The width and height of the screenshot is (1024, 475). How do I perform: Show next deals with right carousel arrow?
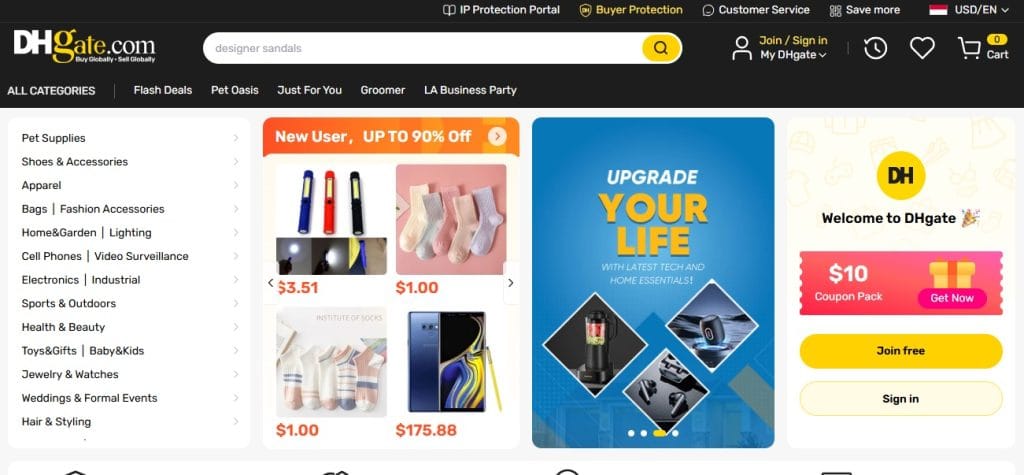click(x=511, y=283)
